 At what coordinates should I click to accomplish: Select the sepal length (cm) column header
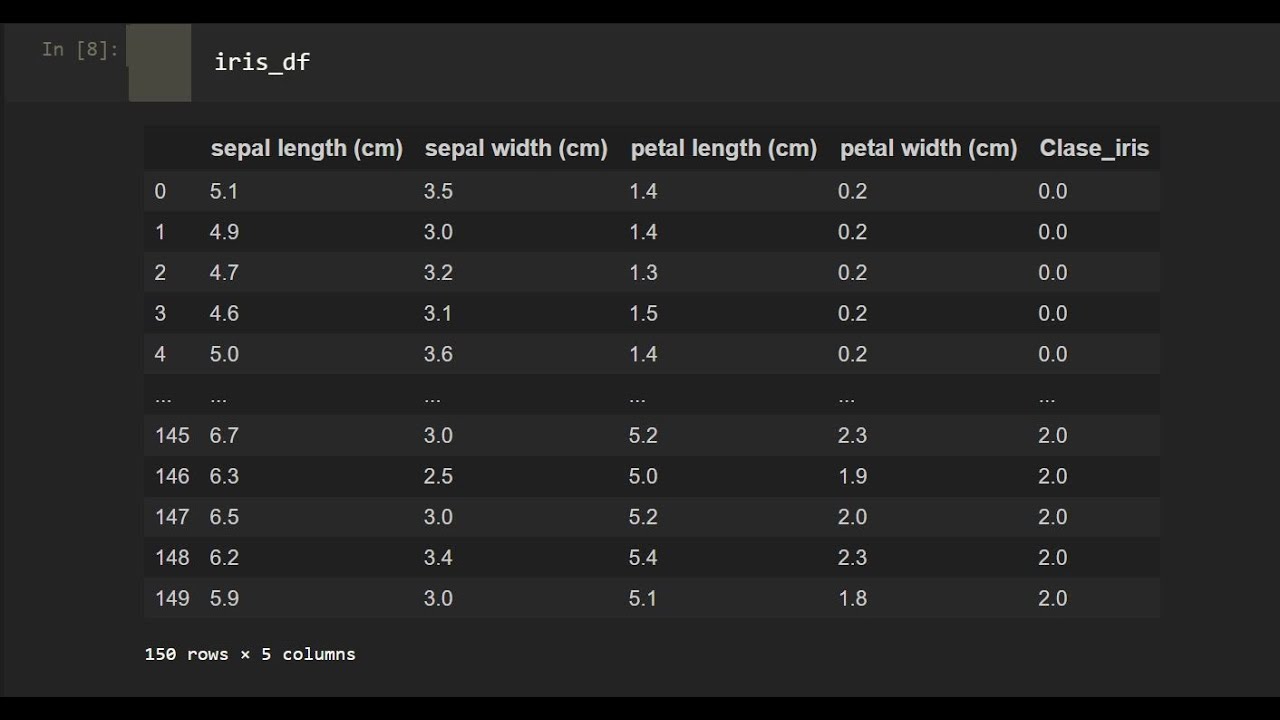point(306,149)
